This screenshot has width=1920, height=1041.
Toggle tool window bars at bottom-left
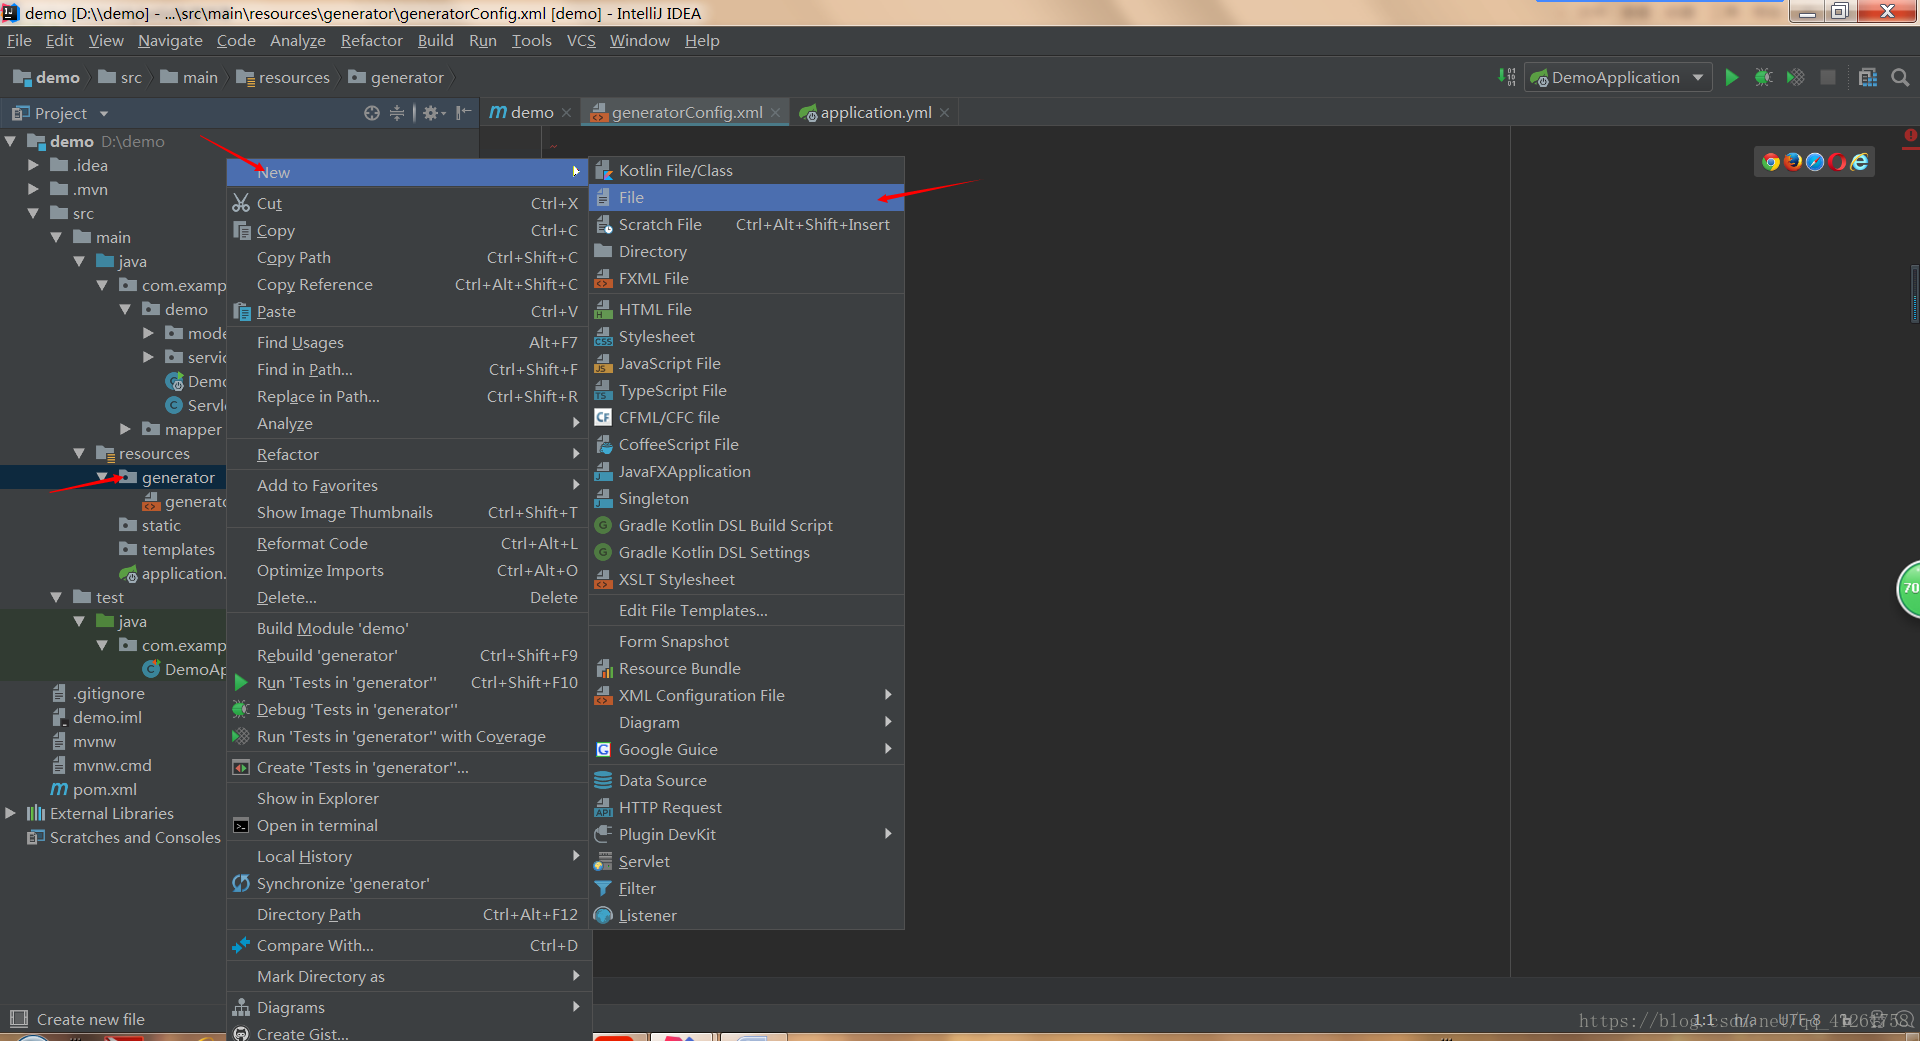[18, 1019]
